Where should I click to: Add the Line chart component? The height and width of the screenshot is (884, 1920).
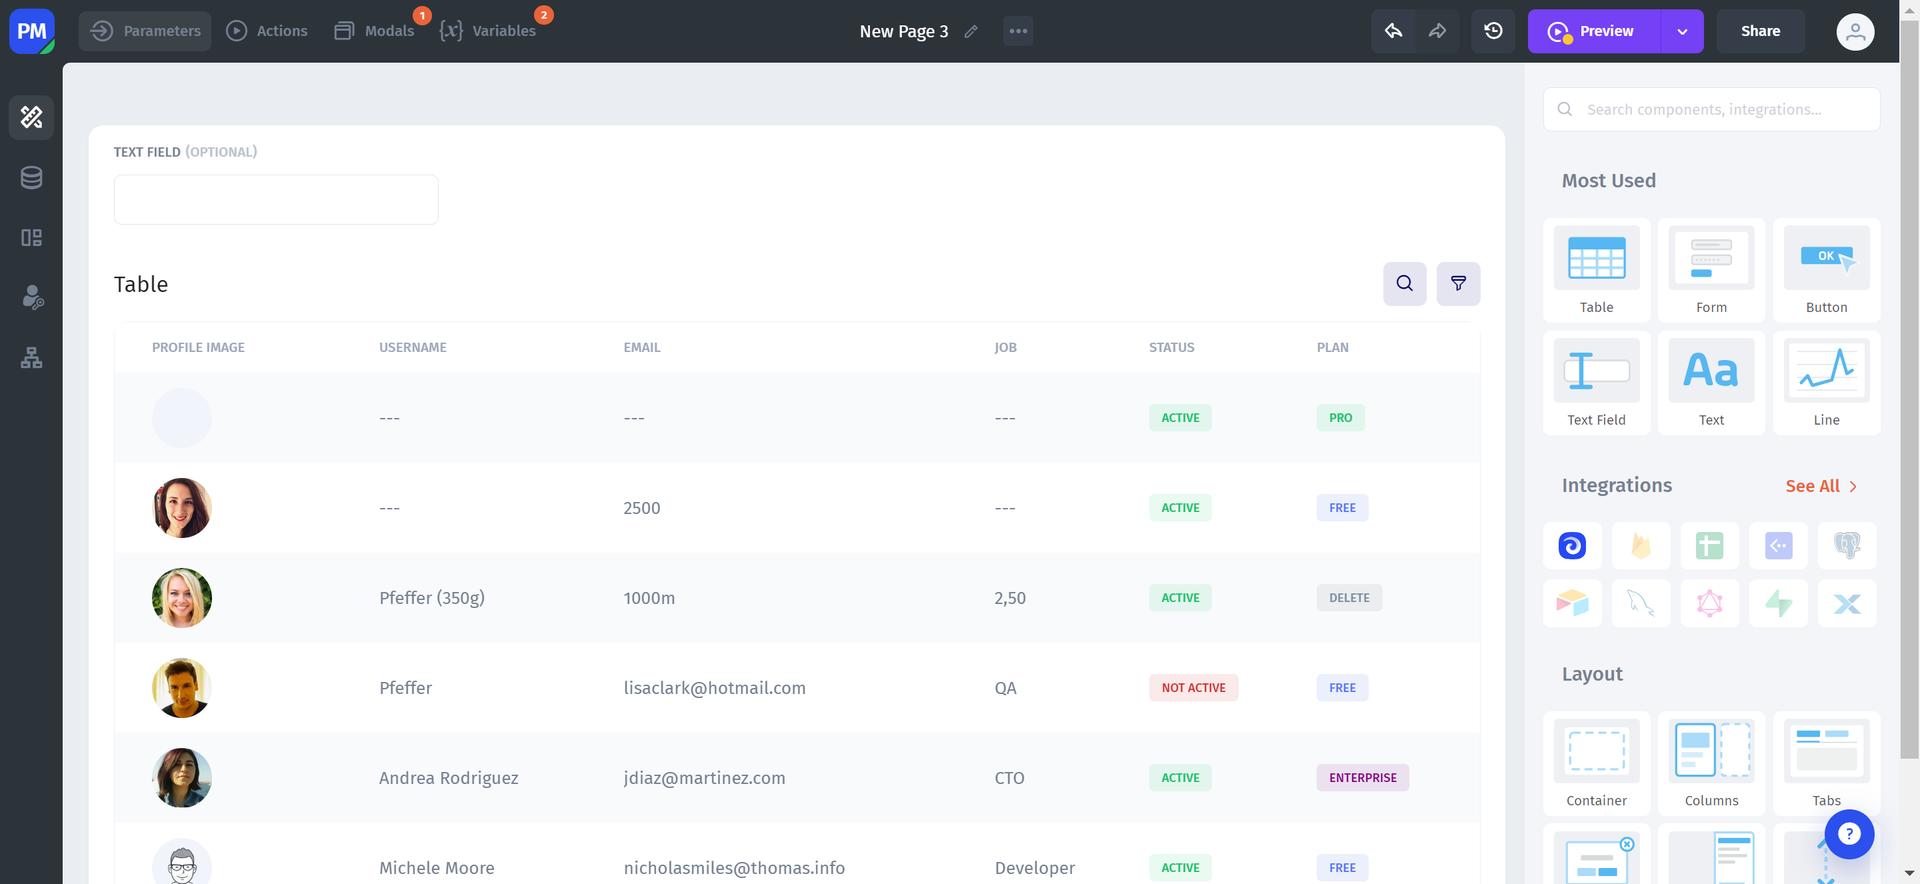click(x=1827, y=383)
